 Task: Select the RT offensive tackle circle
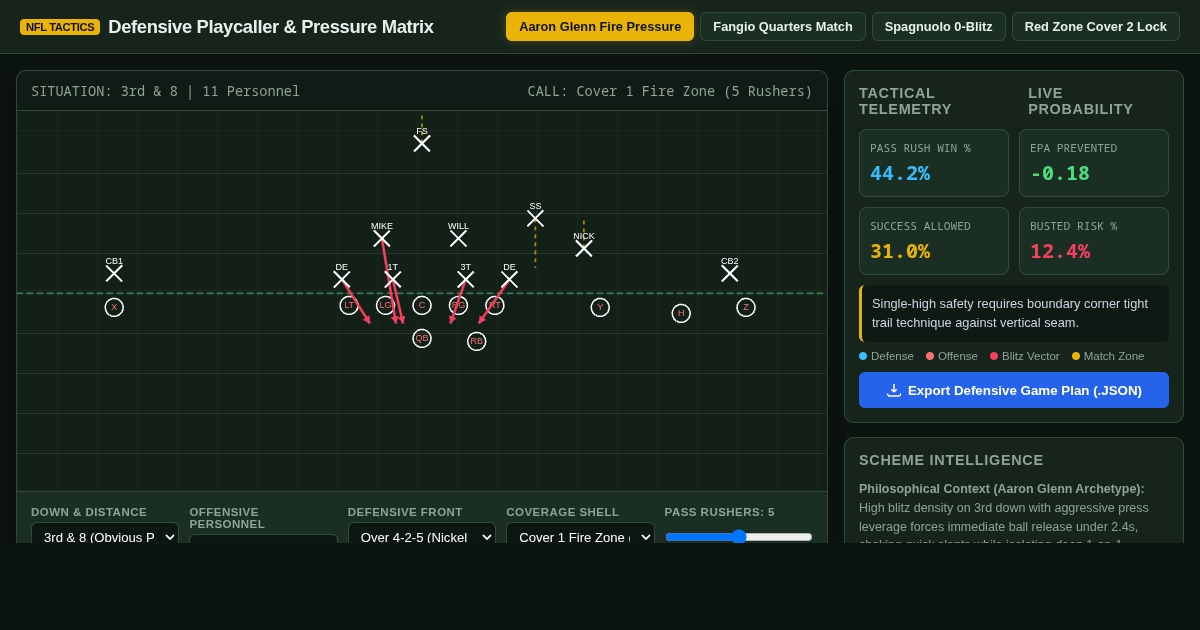[x=495, y=305]
